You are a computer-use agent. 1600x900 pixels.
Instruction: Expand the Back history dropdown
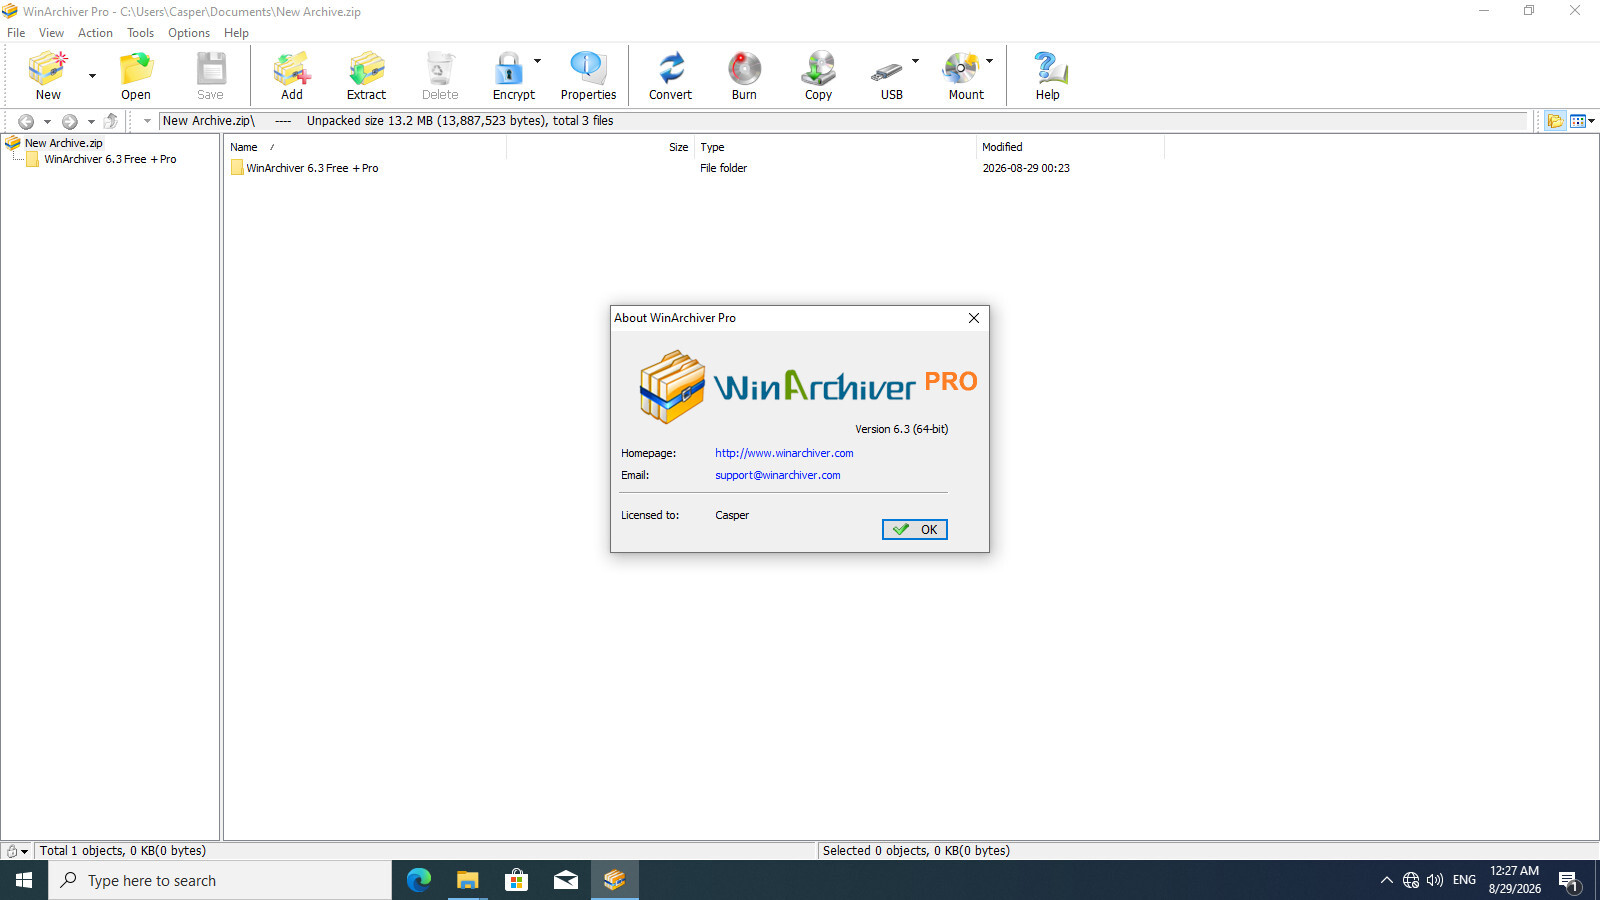pos(47,122)
